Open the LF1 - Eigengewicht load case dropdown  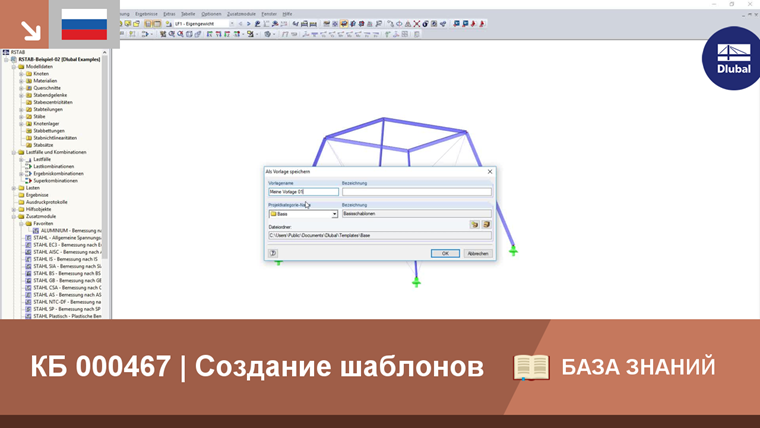click(x=232, y=24)
